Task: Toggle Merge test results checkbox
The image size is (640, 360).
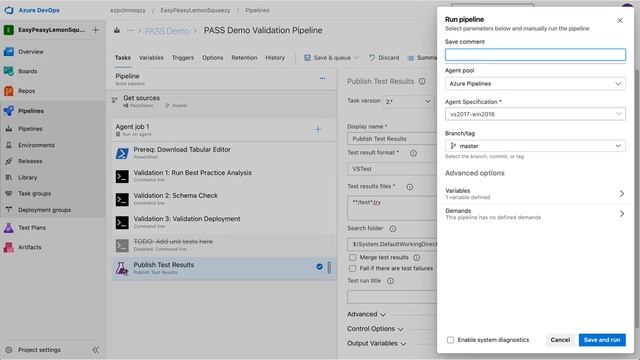Action: point(353,258)
